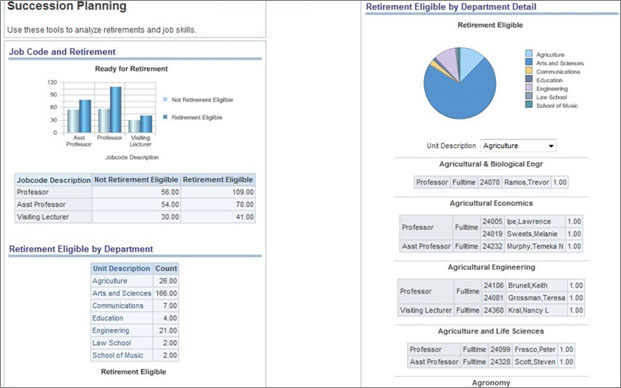
Task: Click the Not Retirement Eligible legend marker
Action: (165, 99)
